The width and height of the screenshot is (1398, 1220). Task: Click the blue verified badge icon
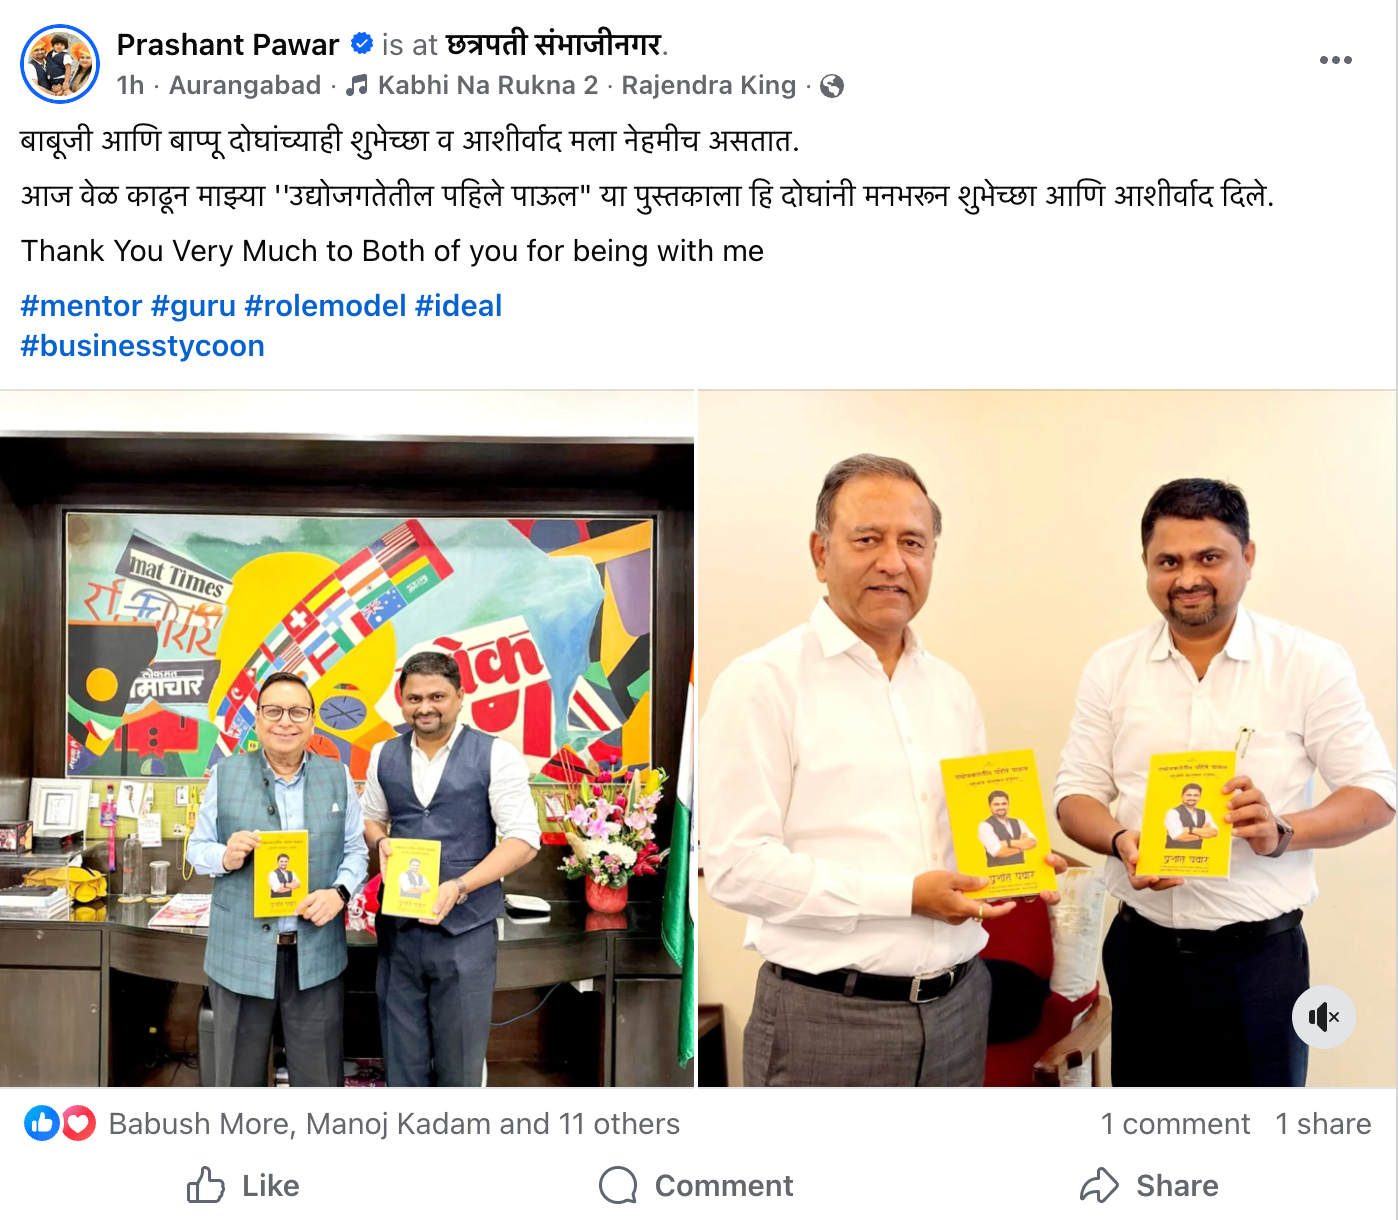point(362,44)
